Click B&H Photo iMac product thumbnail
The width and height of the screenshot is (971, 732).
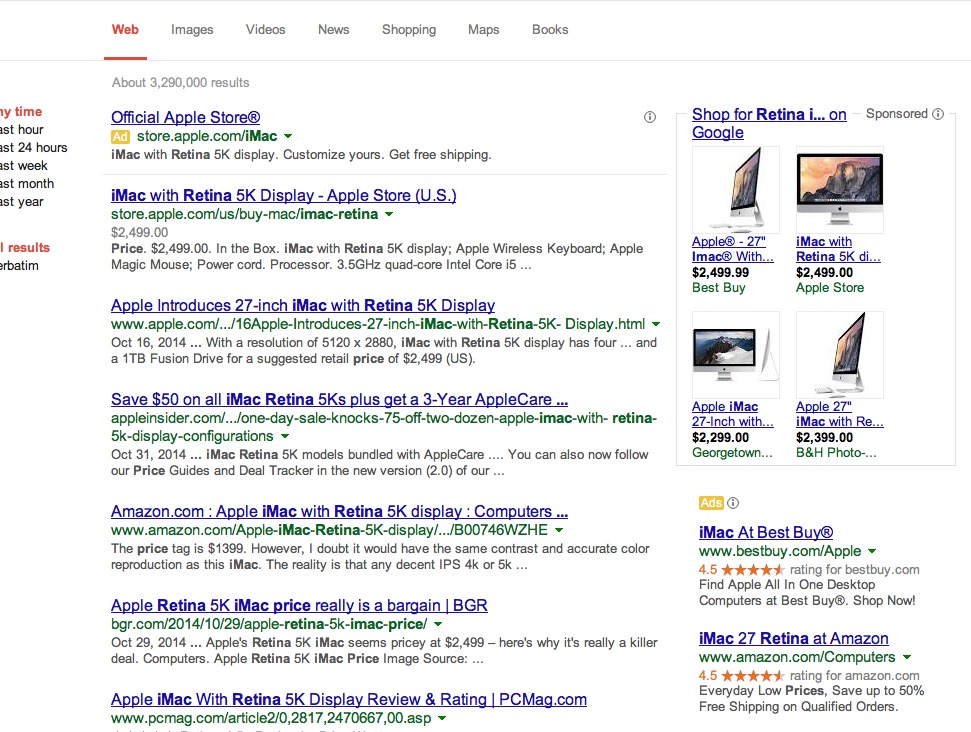tap(840, 355)
